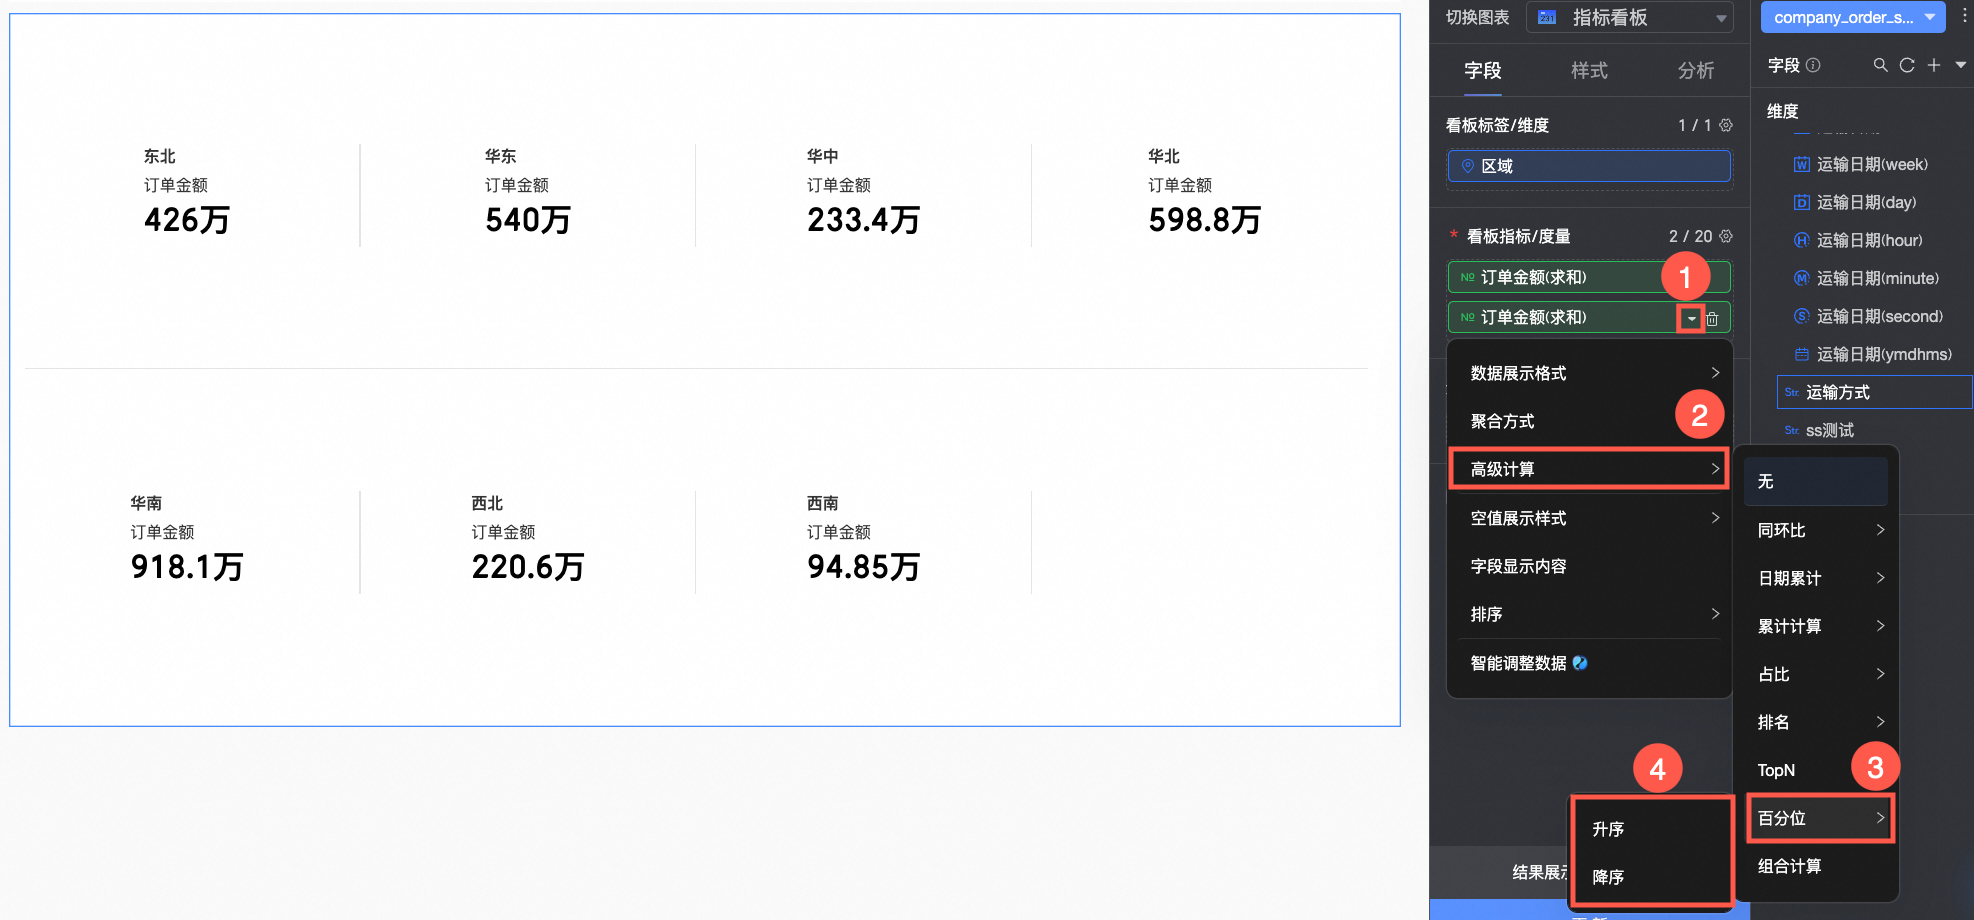Viewport: 1974px width, 920px height.
Task: Click the search icon in the 字段 panel
Action: (1880, 65)
